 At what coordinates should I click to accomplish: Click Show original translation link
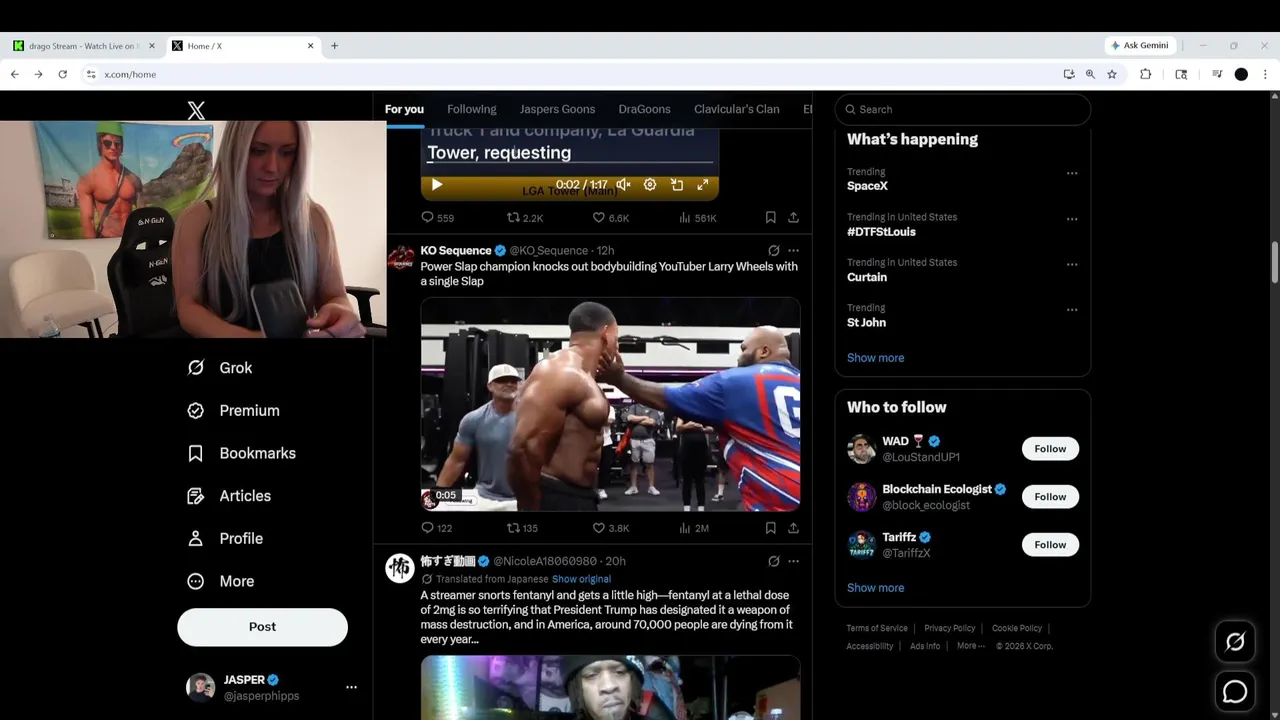coord(581,579)
